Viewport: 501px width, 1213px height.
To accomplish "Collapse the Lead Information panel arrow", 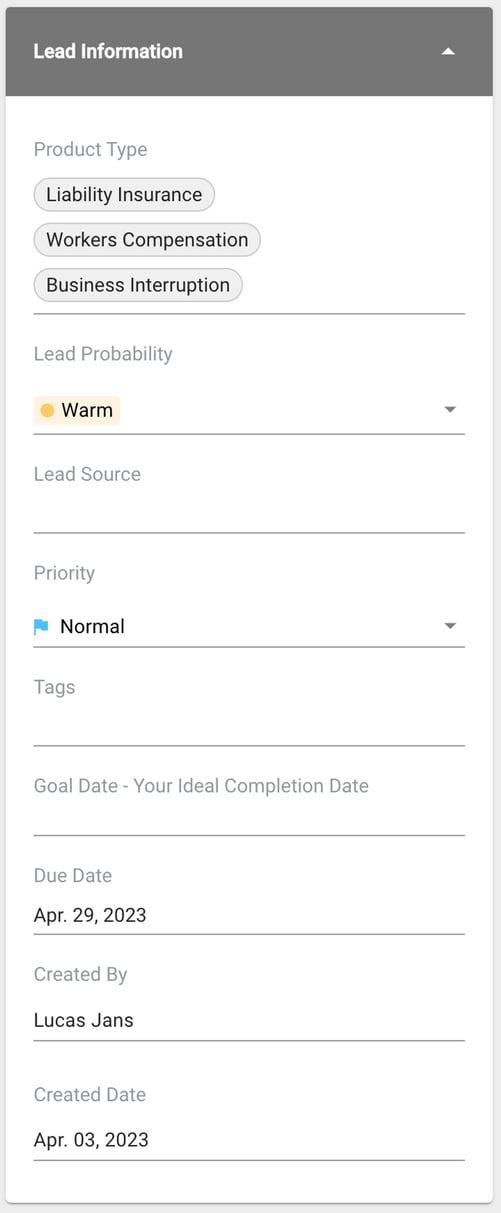I will click(x=448, y=51).
